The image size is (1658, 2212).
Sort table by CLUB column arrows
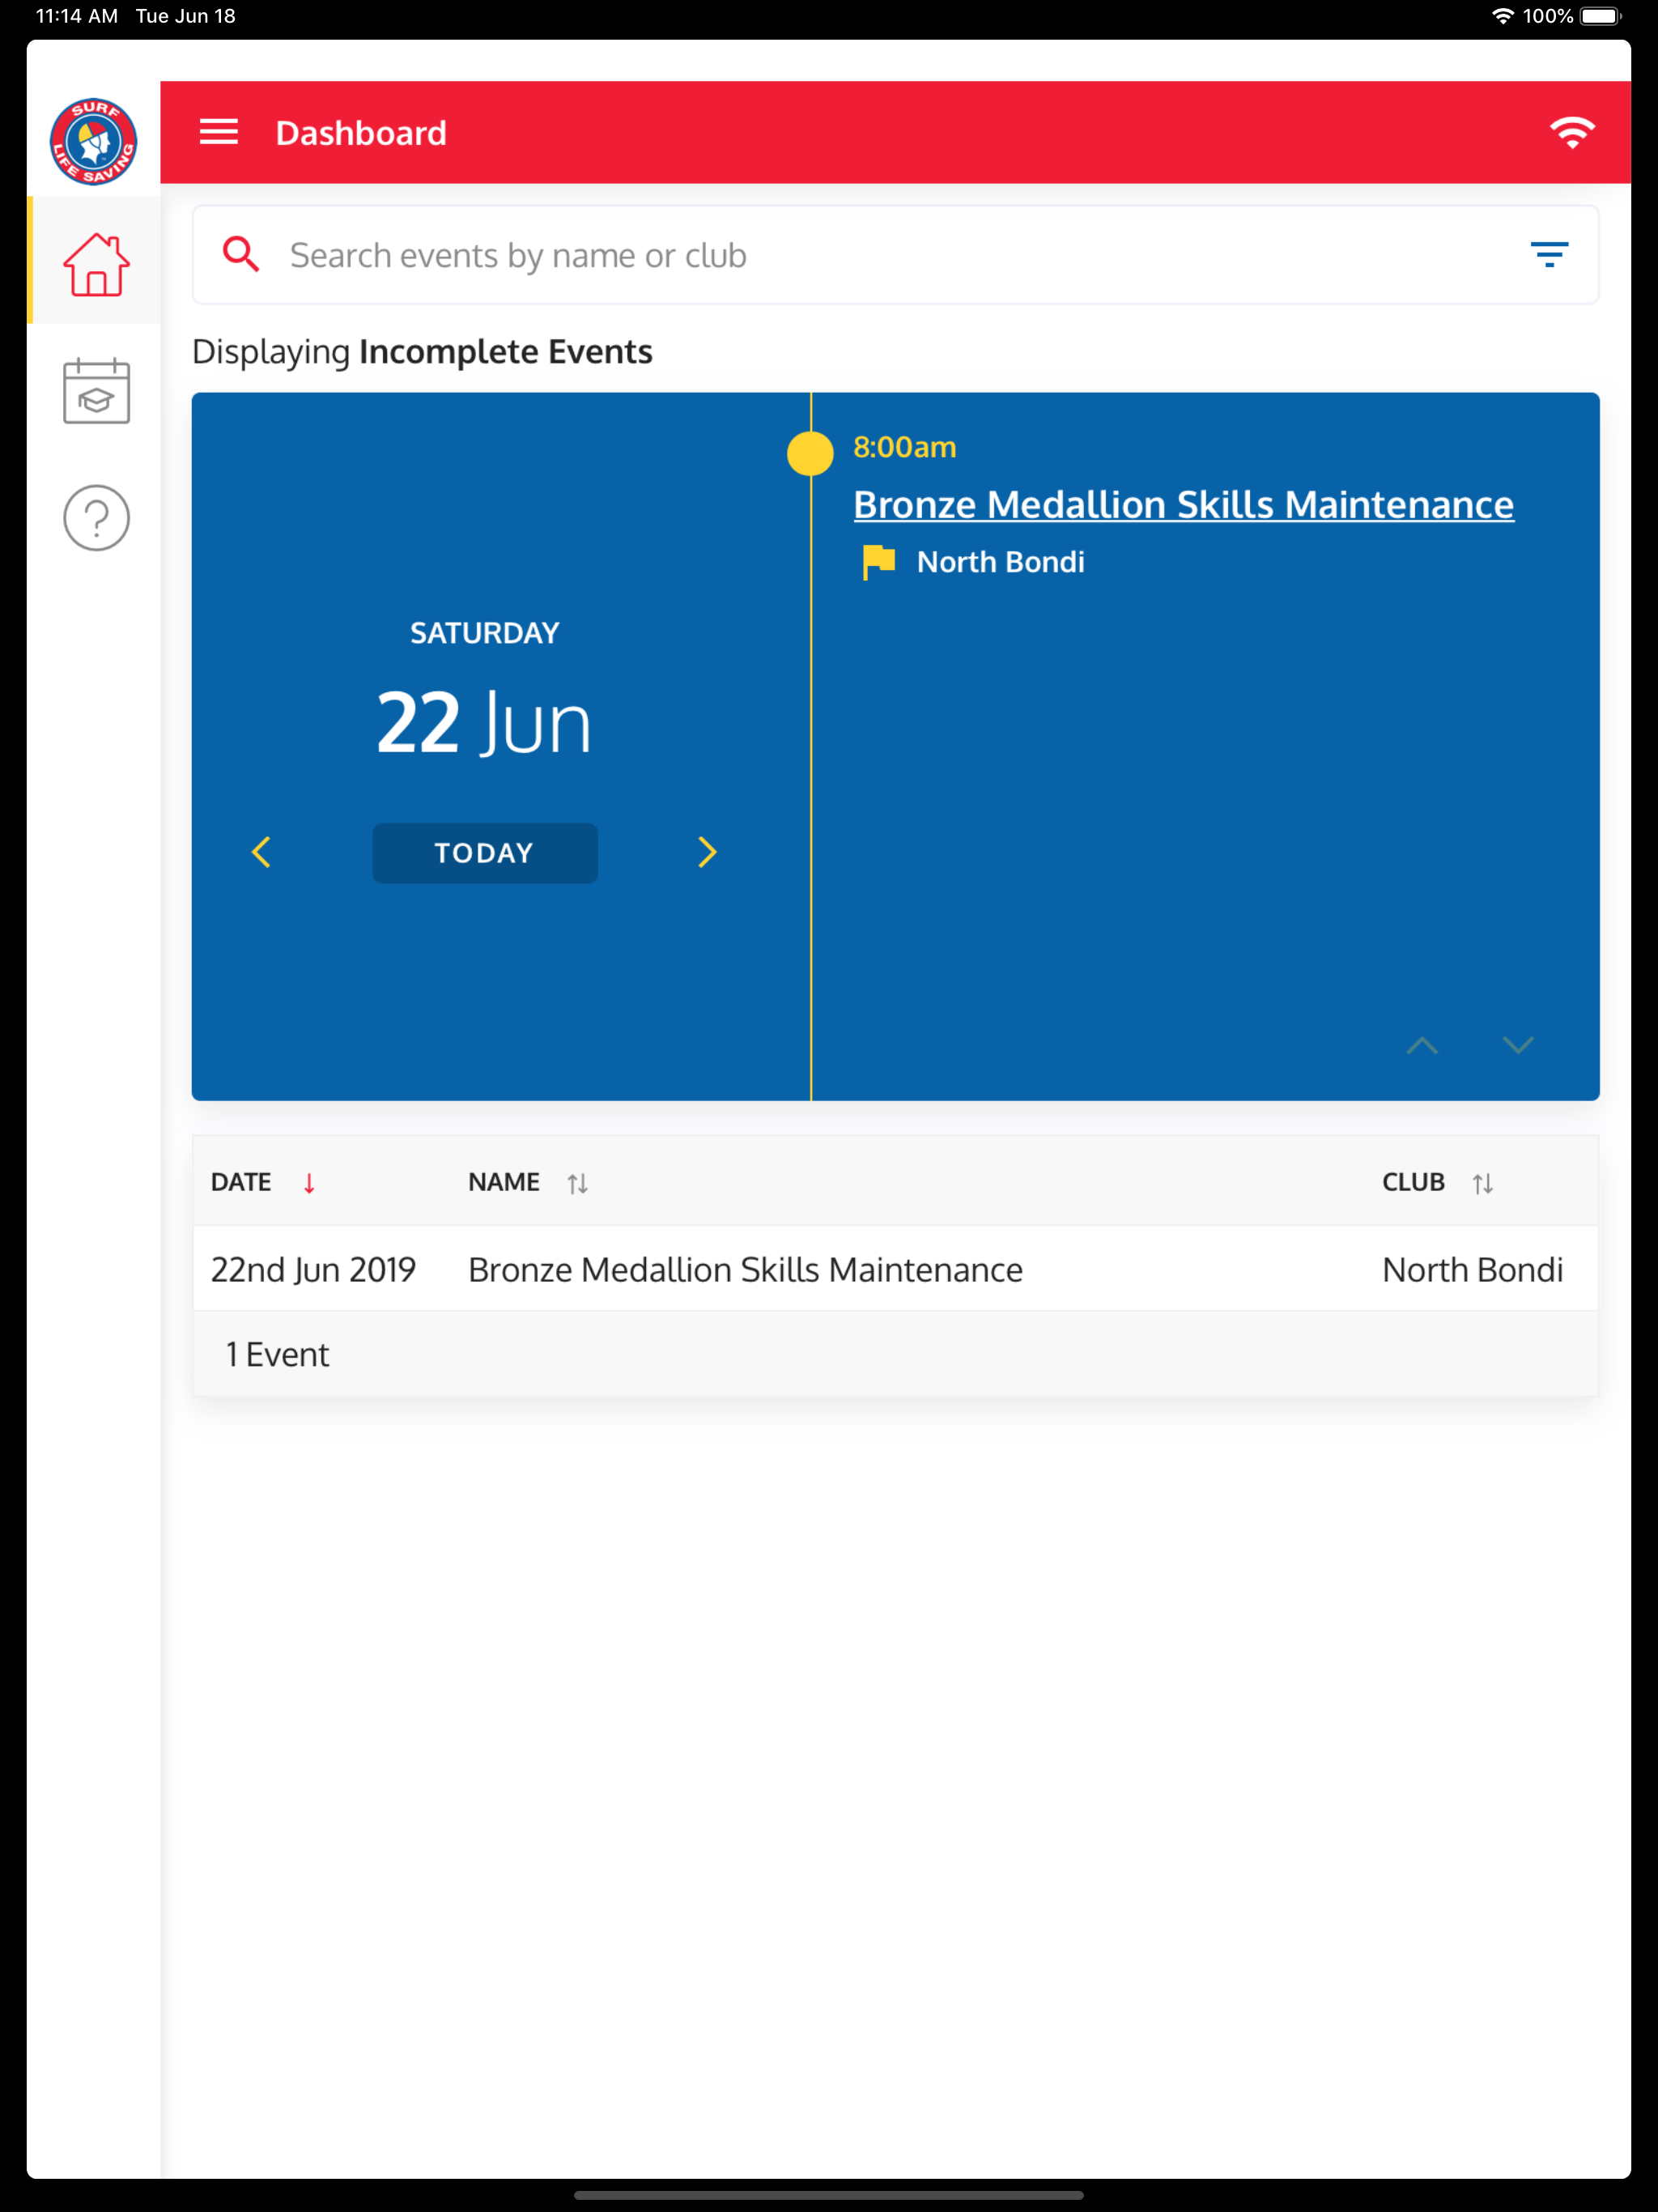(1482, 1183)
